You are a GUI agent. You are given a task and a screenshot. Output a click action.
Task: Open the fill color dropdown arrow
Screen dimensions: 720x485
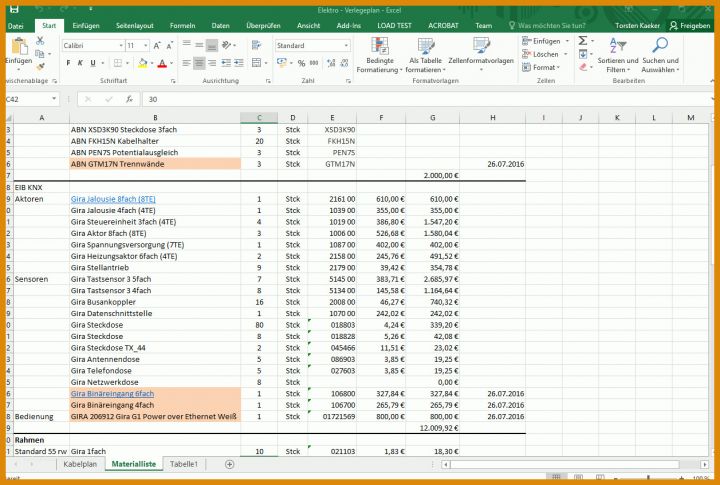(x=151, y=63)
